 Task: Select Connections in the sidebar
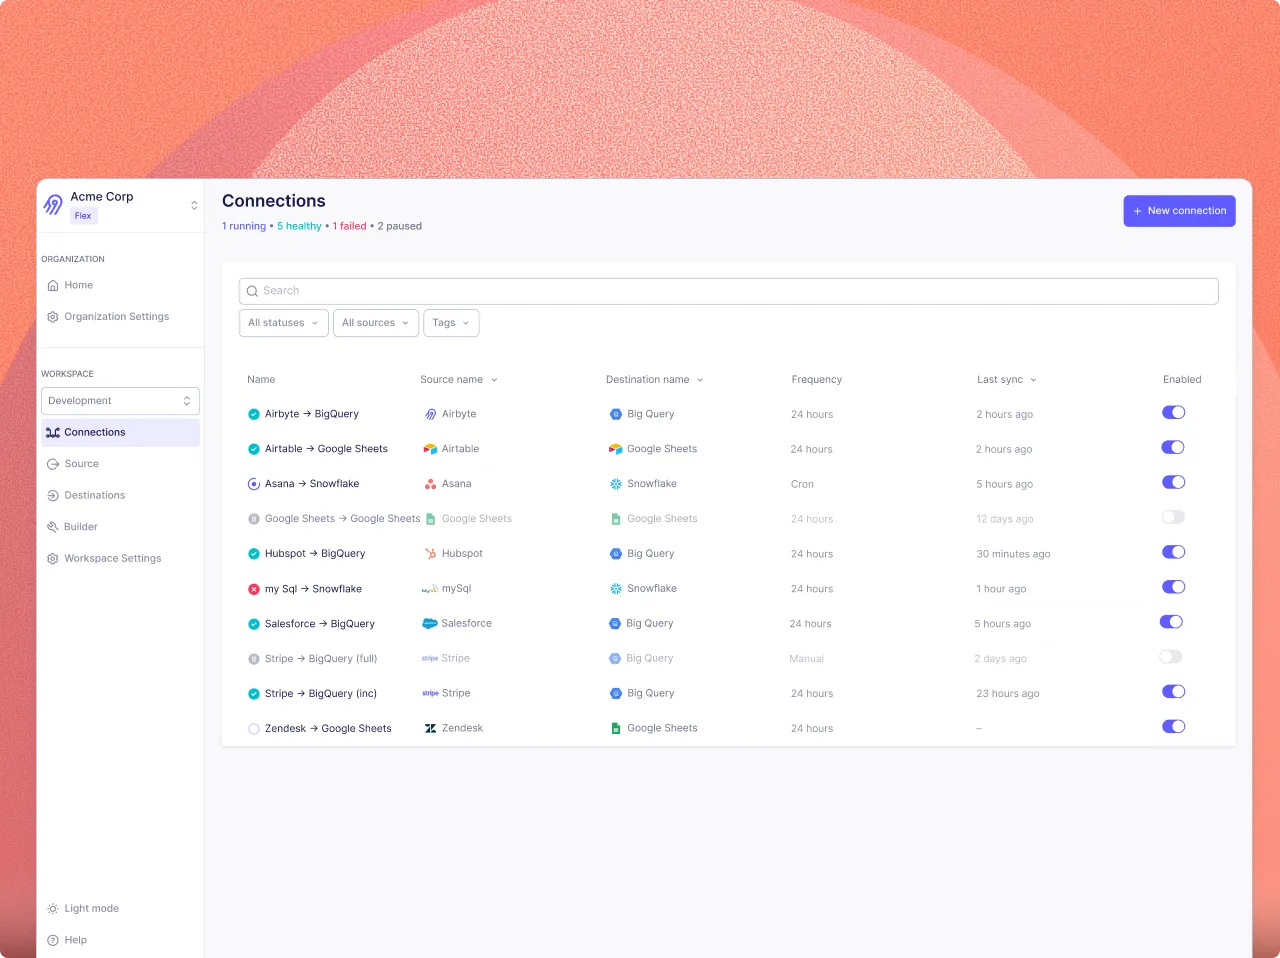tap(120, 433)
